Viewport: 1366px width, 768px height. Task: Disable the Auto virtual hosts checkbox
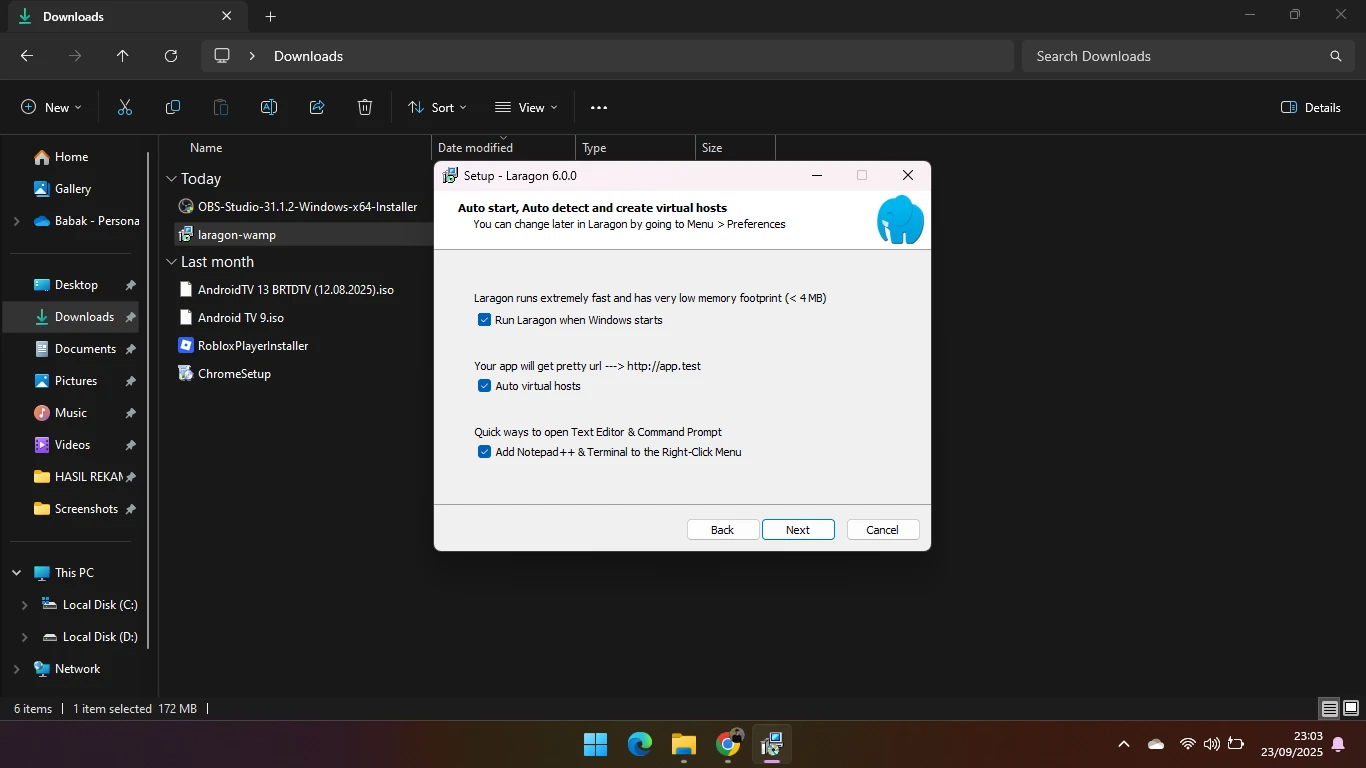[485, 386]
